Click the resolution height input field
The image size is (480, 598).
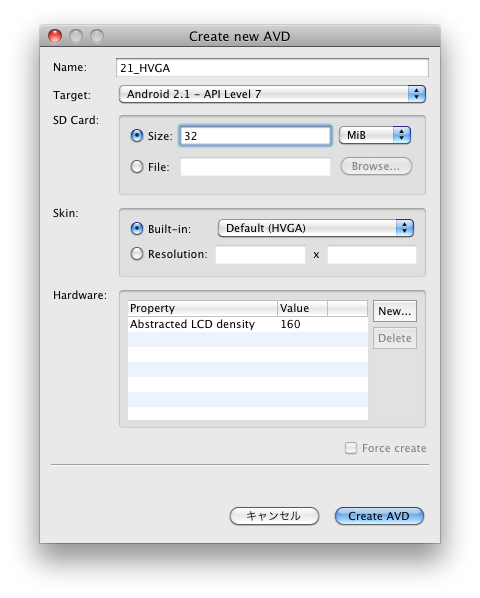point(372,254)
